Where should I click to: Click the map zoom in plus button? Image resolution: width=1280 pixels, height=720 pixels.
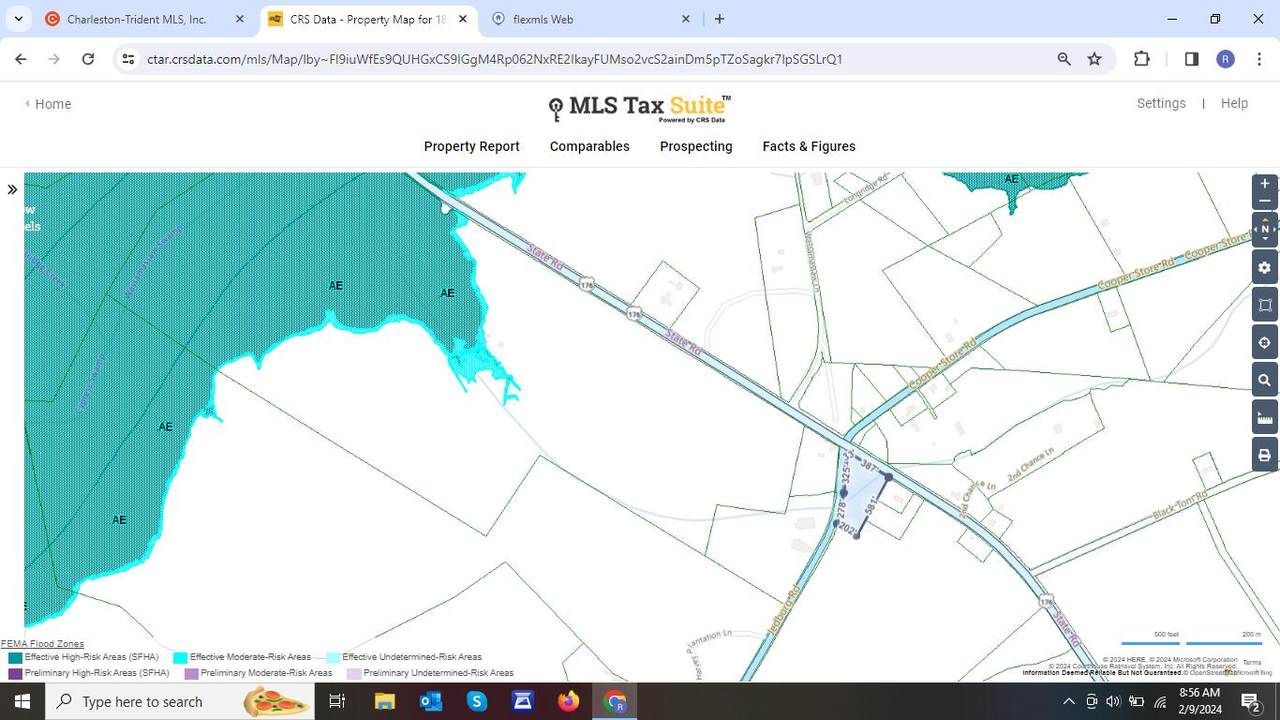[1265, 184]
